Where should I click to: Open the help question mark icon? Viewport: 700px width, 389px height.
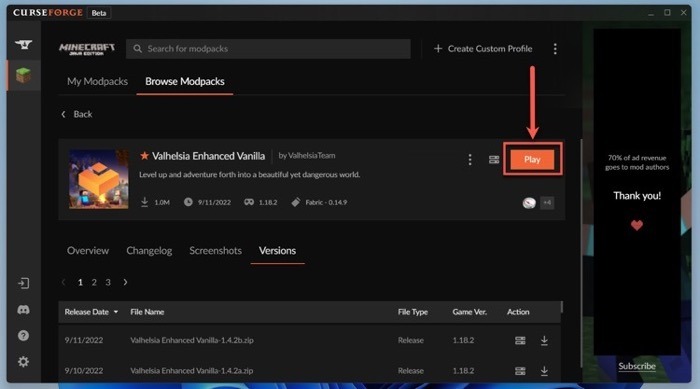pyautogui.click(x=23, y=335)
